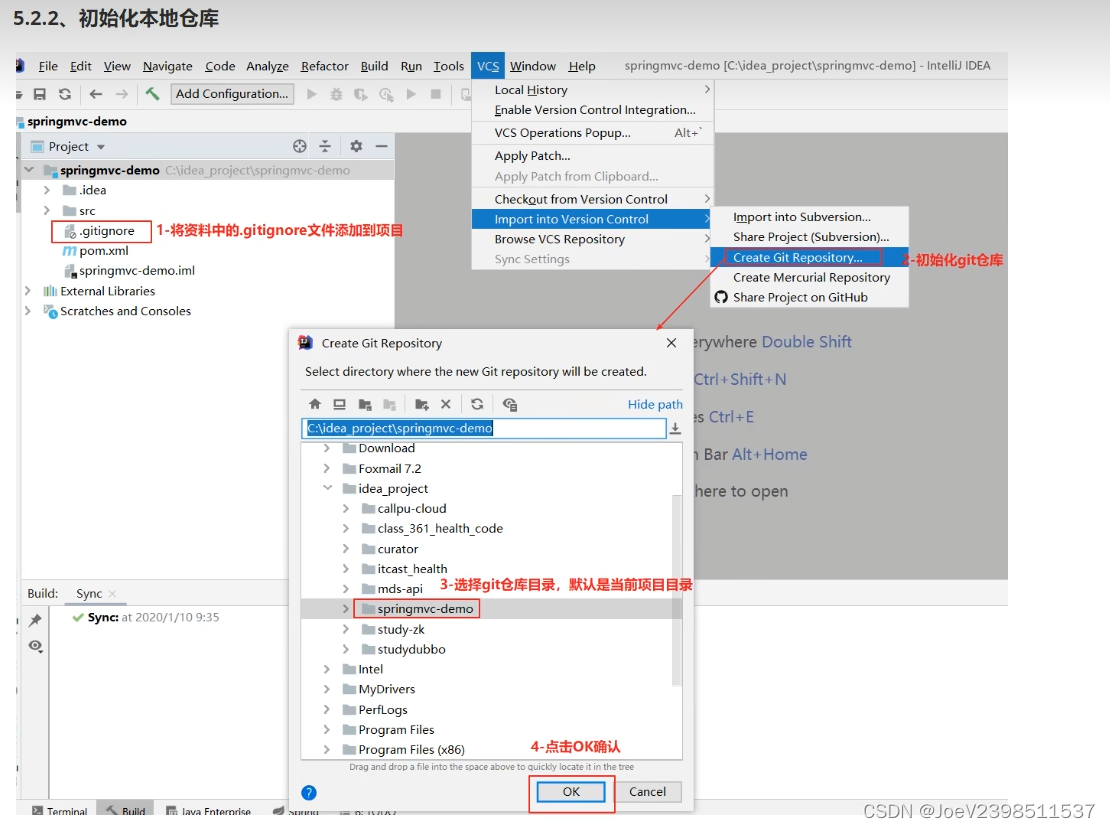The image size is (1110, 828).
Task: Open the File menu
Action: coord(48,66)
